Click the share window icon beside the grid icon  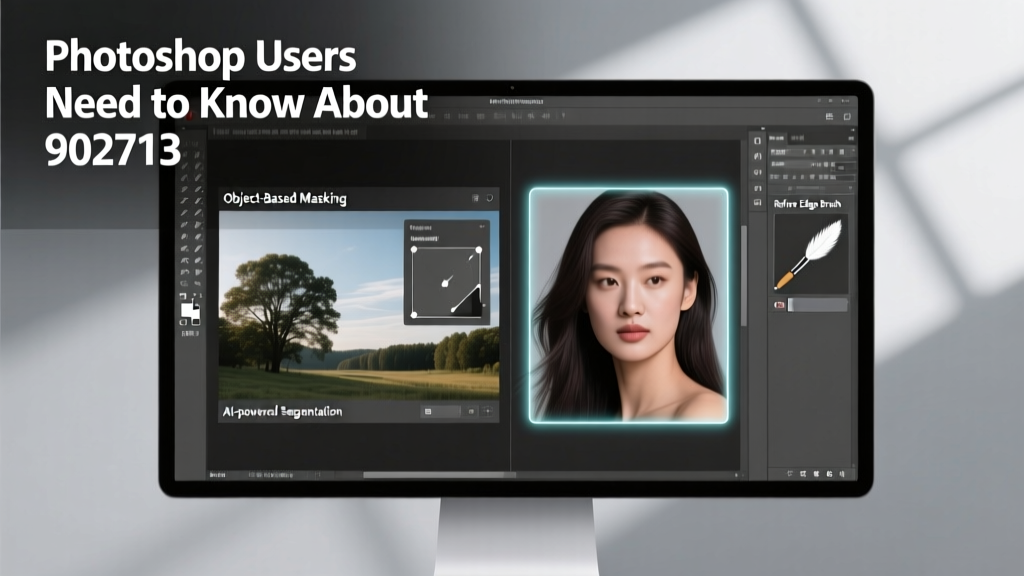coord(847,116)
